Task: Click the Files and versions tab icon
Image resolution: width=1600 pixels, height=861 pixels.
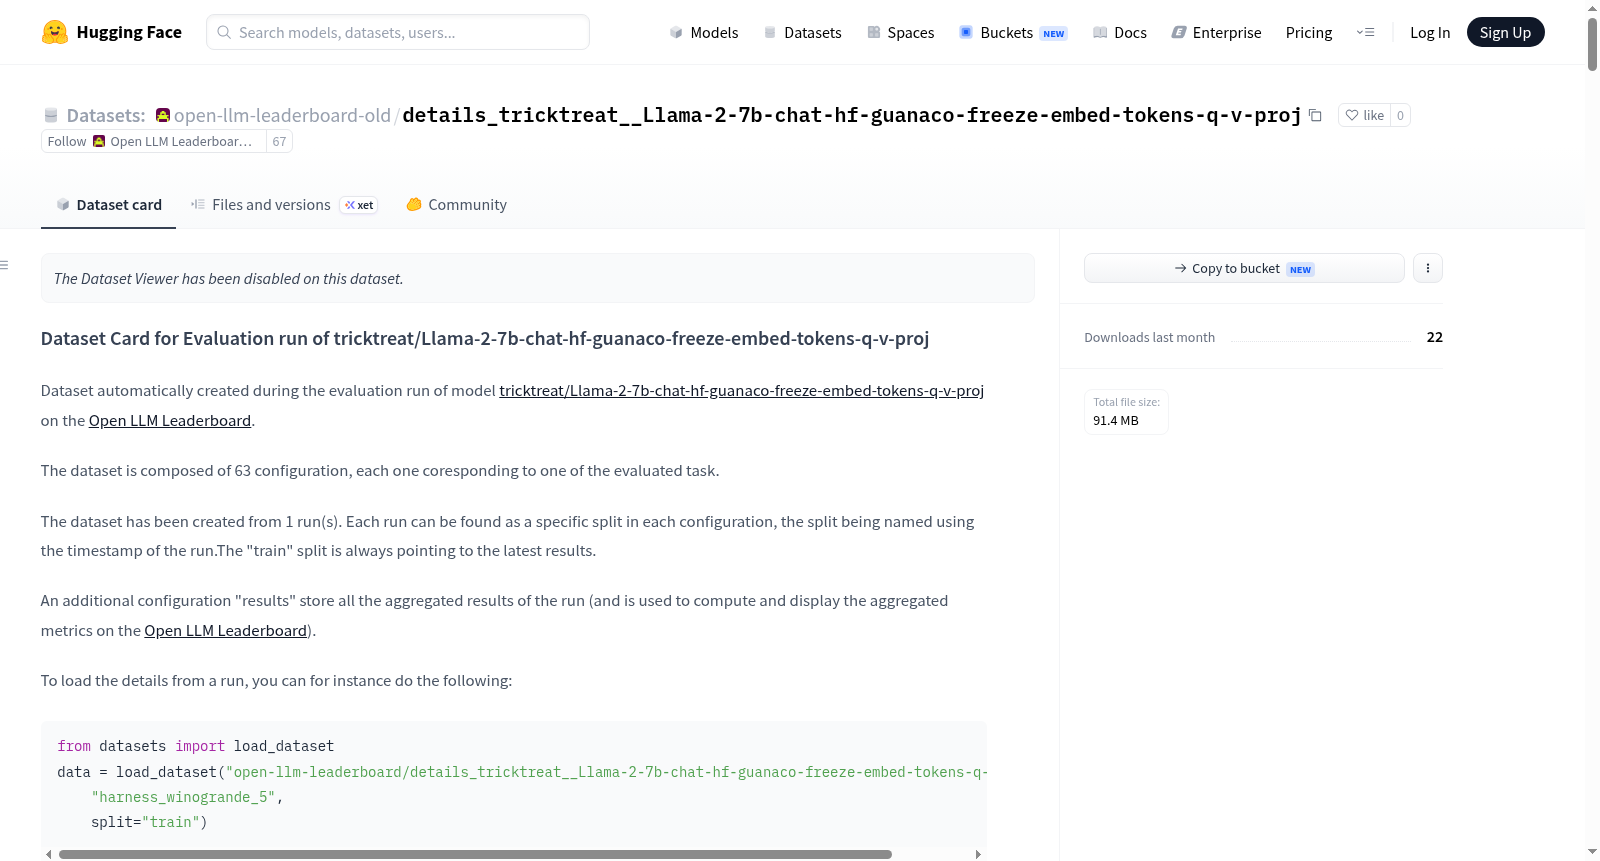Action: tap(198, 204)
